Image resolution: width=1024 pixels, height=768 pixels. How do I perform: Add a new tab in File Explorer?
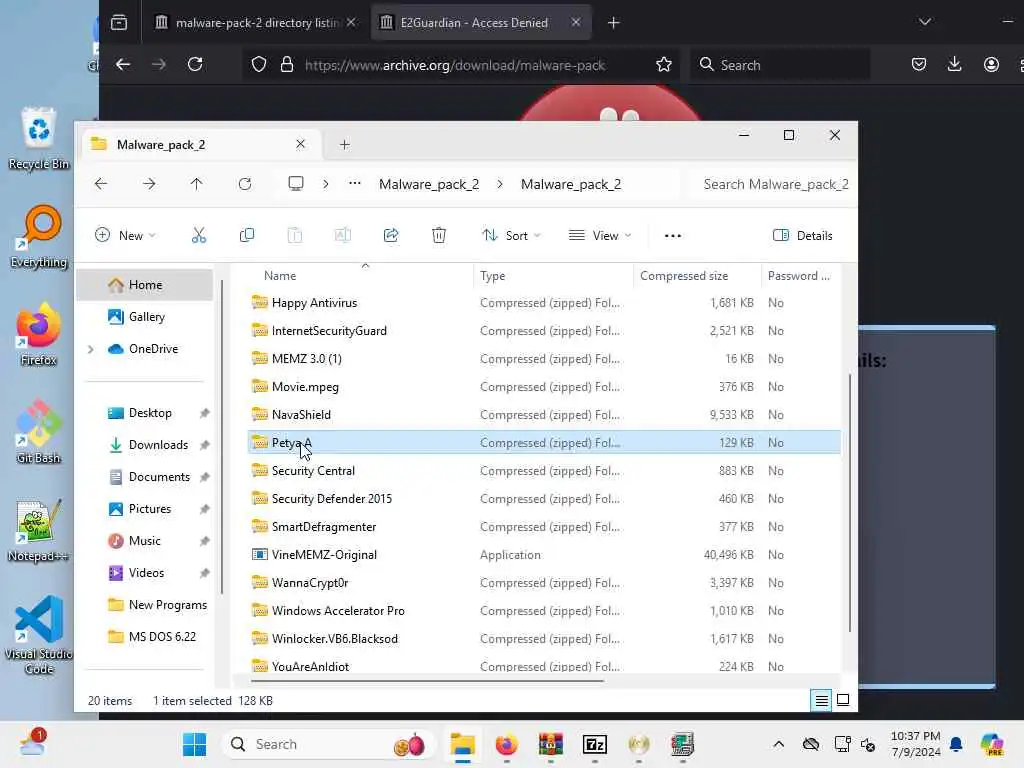point(345,144)
